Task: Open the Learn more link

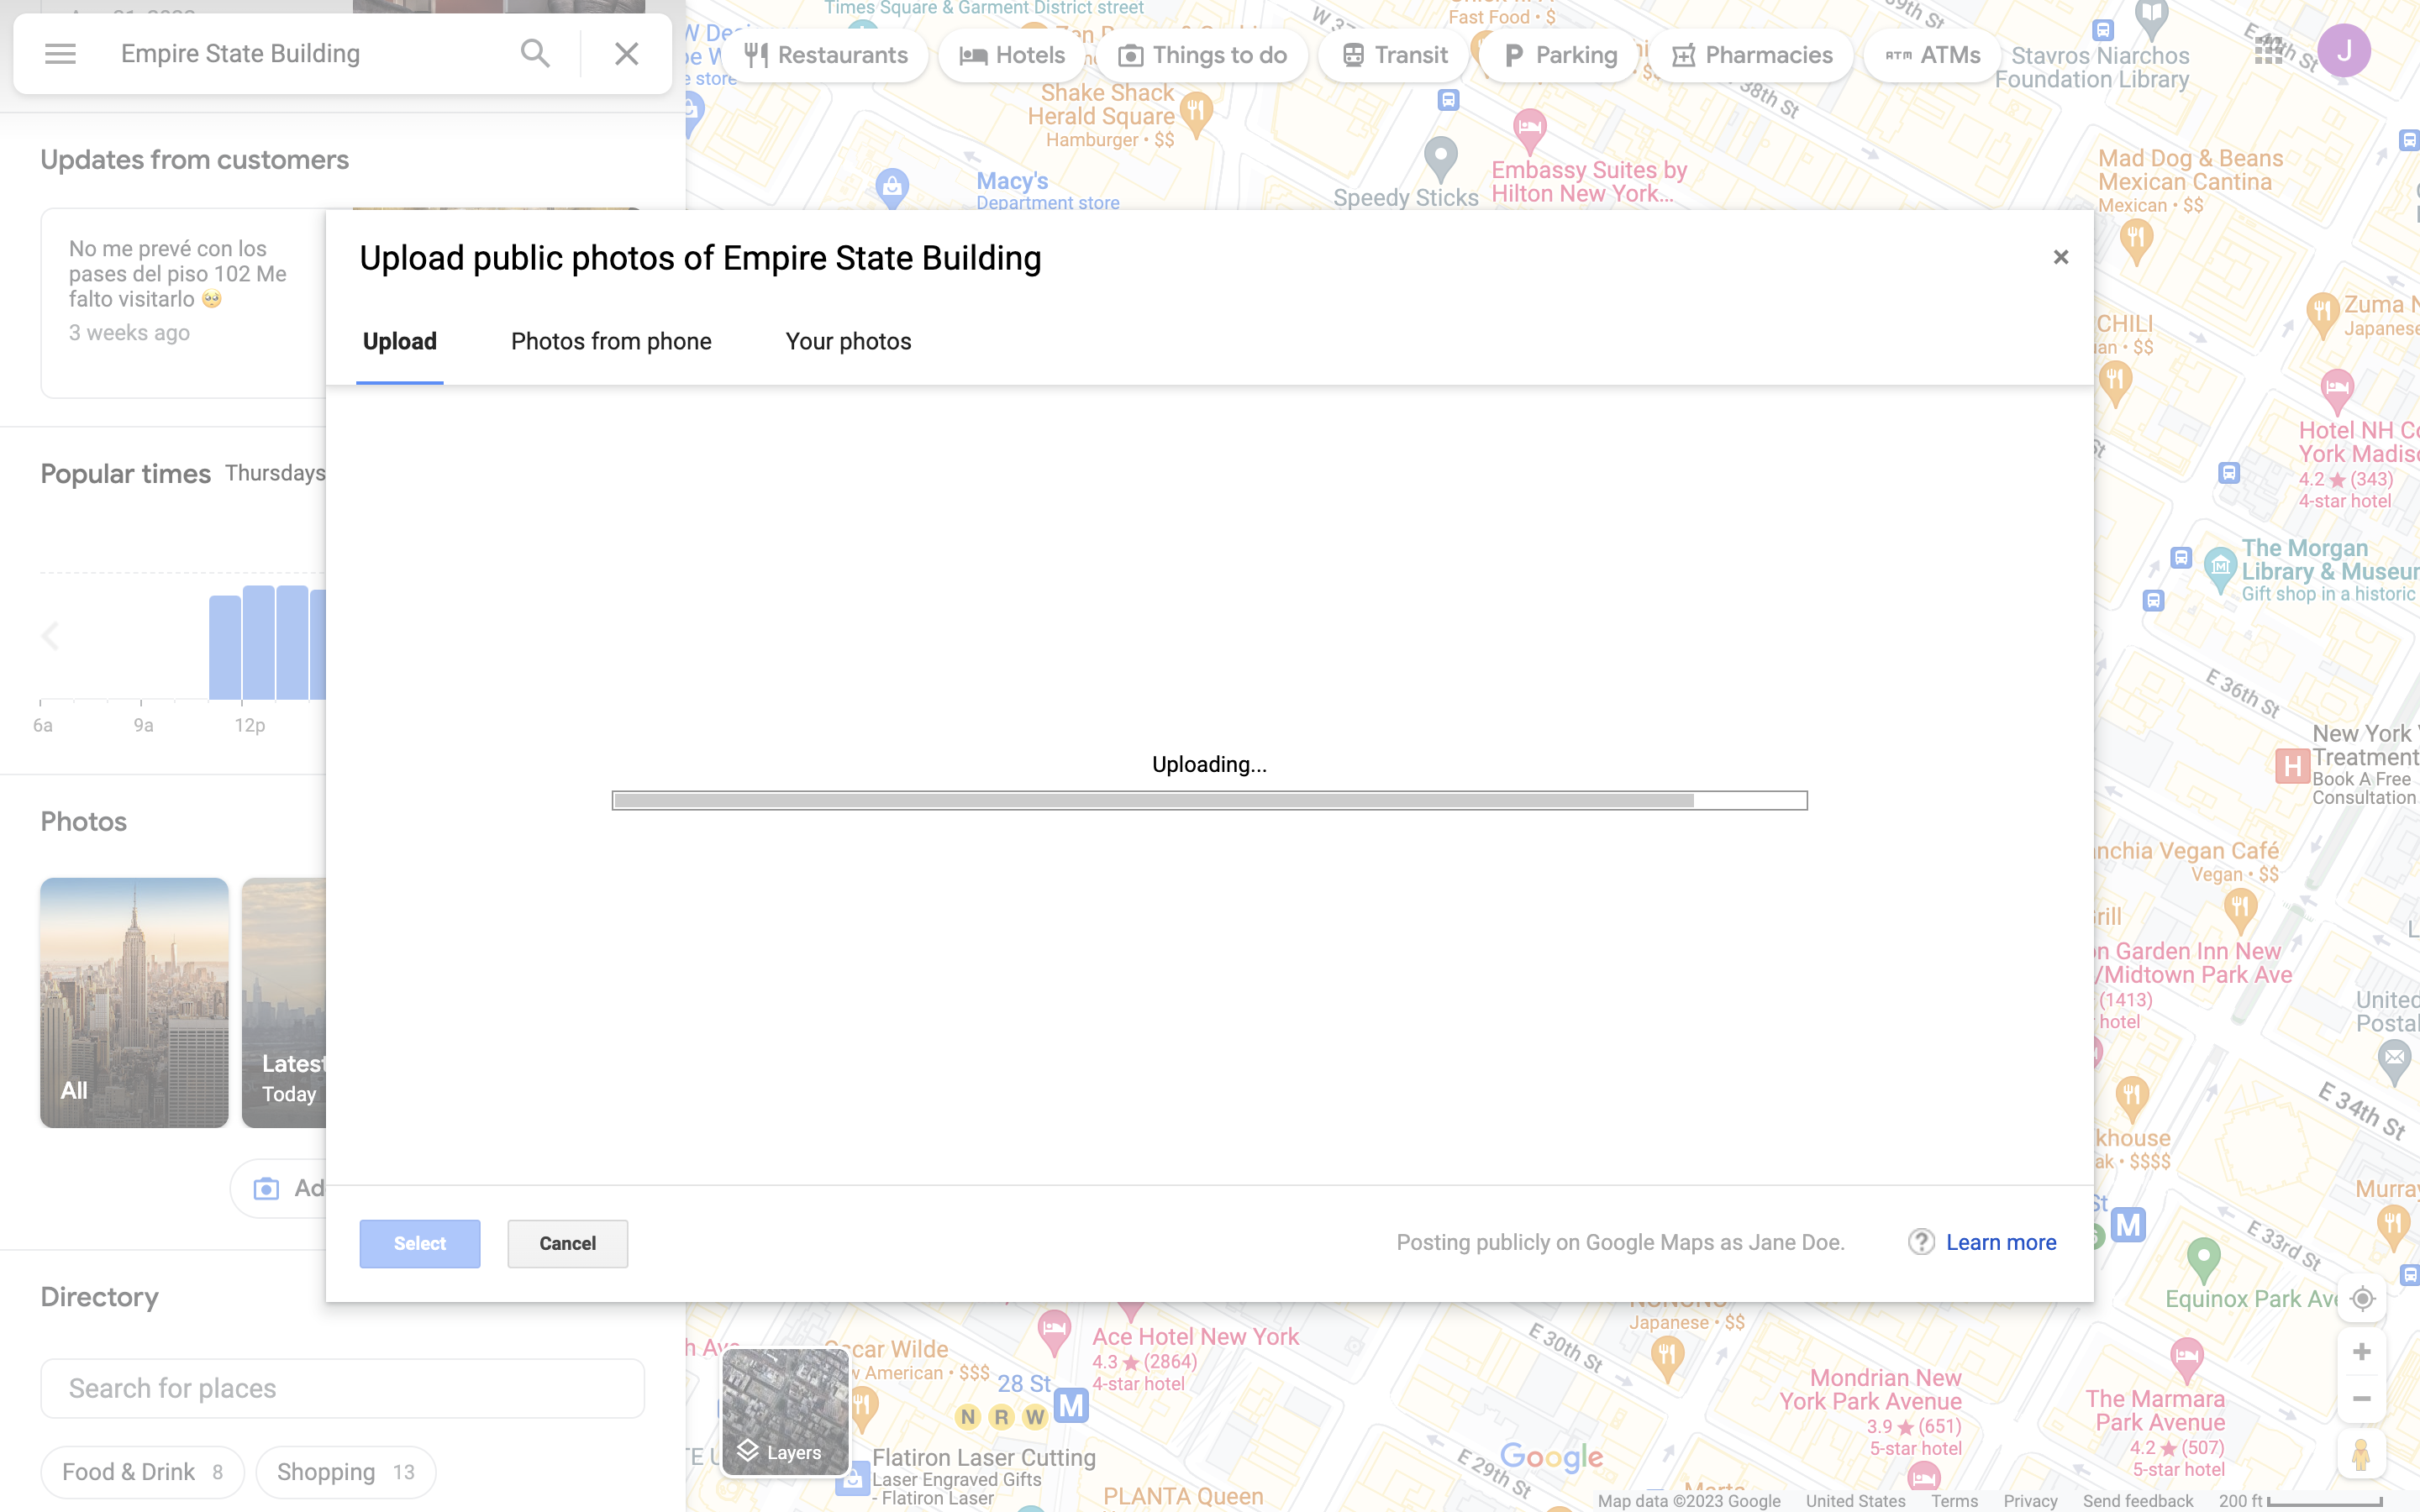Action: 2000,1242
